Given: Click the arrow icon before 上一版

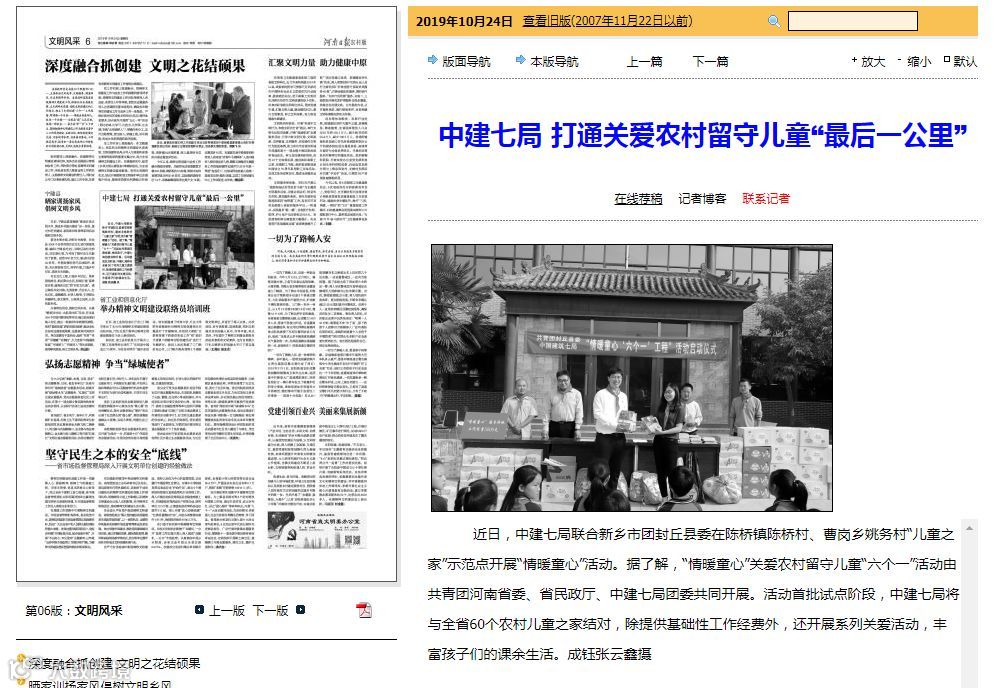Looking at the screenshot, I should [199, 610].
